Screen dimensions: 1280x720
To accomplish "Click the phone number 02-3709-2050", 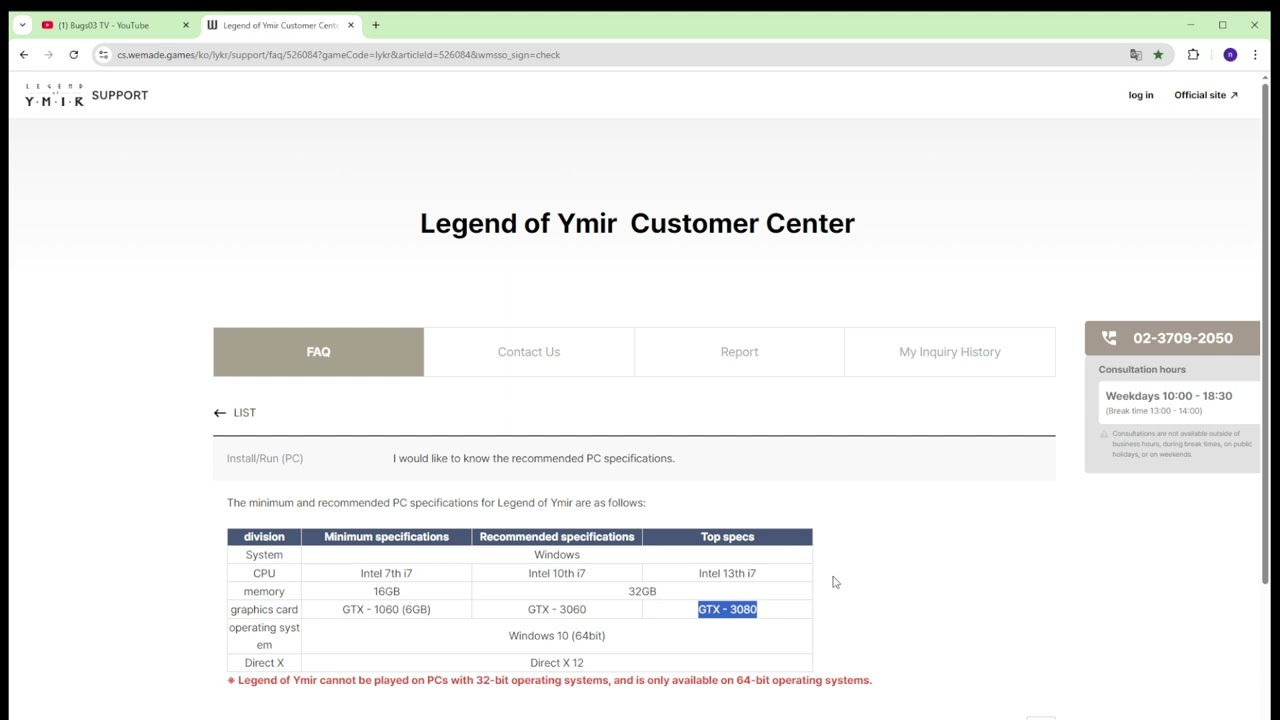I will coord(1183,338).
